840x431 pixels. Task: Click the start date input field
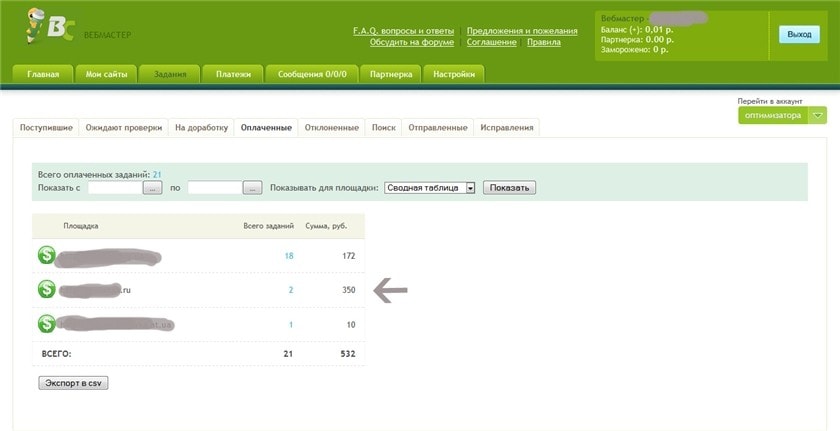[115, 188]
